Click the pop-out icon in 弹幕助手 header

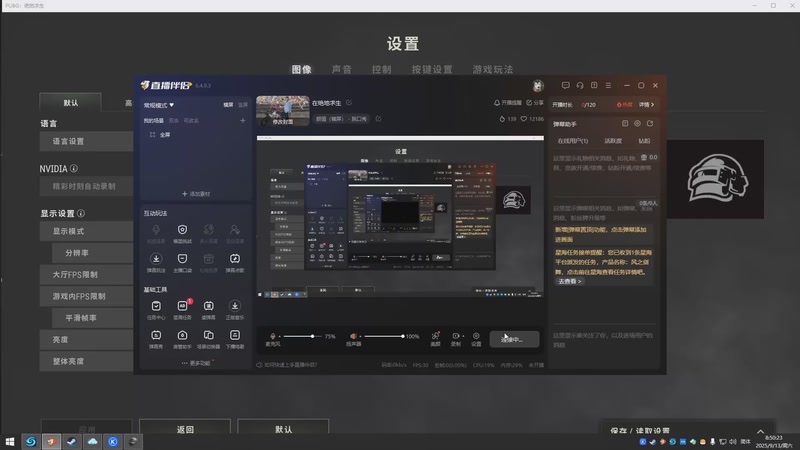pos(650,123)
